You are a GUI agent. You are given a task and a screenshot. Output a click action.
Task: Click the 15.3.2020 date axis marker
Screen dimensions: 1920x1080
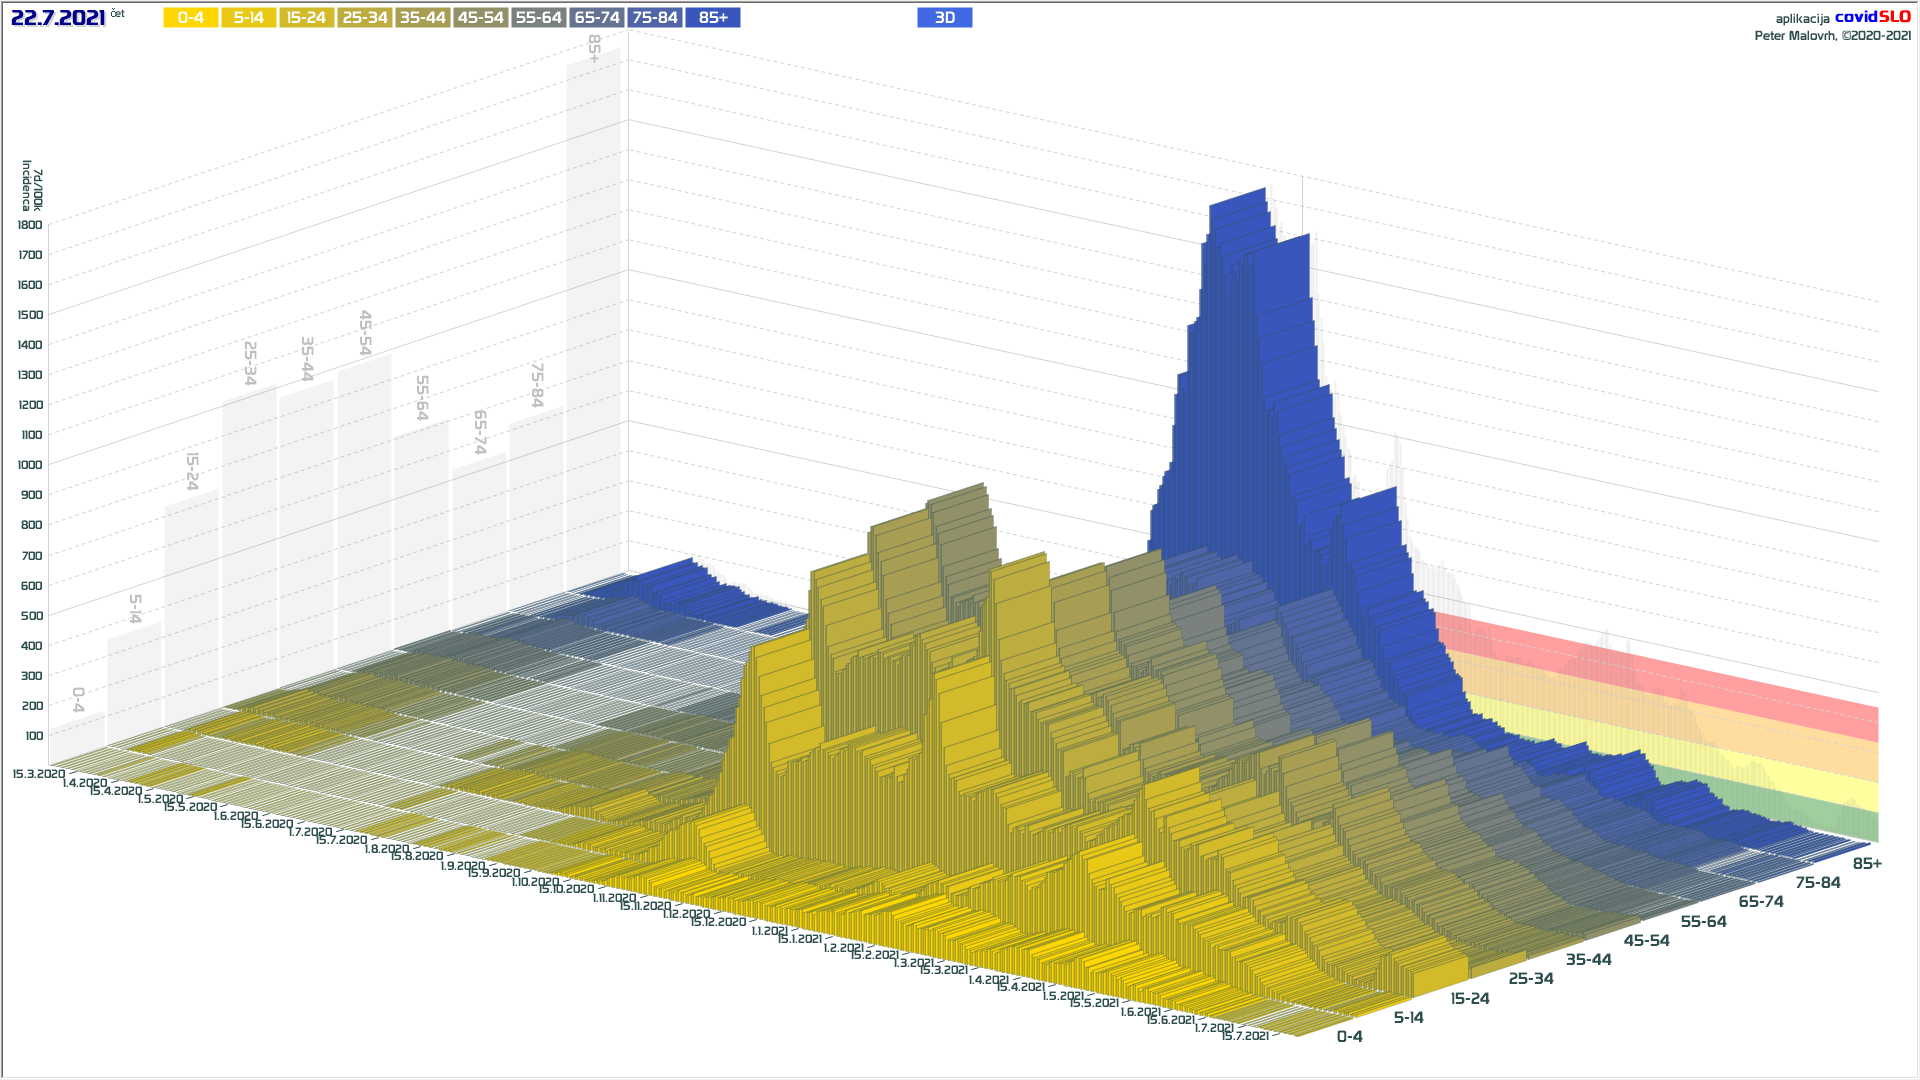coord(38,774)
